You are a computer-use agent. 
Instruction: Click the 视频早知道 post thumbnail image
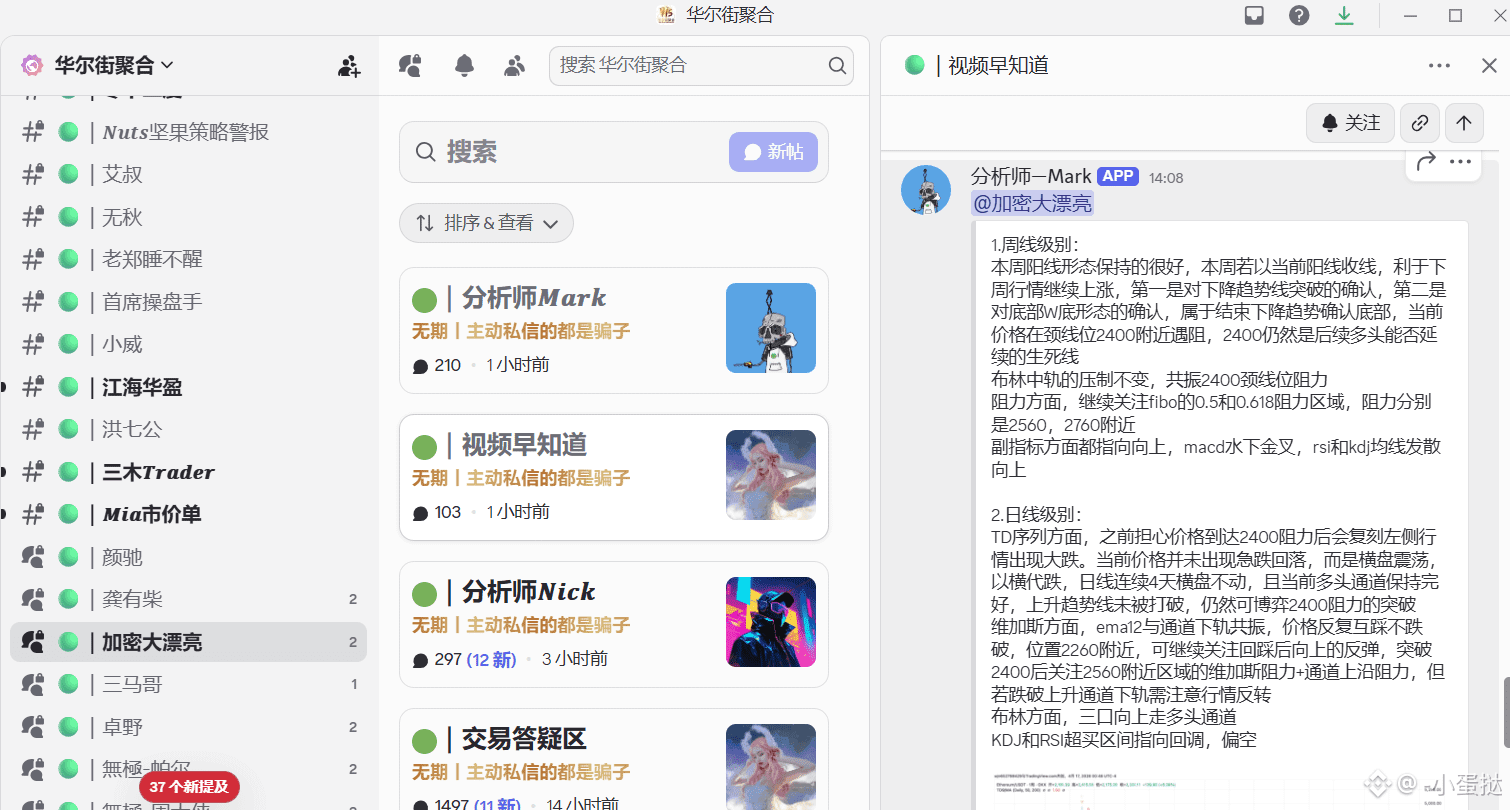pos(771,475)
